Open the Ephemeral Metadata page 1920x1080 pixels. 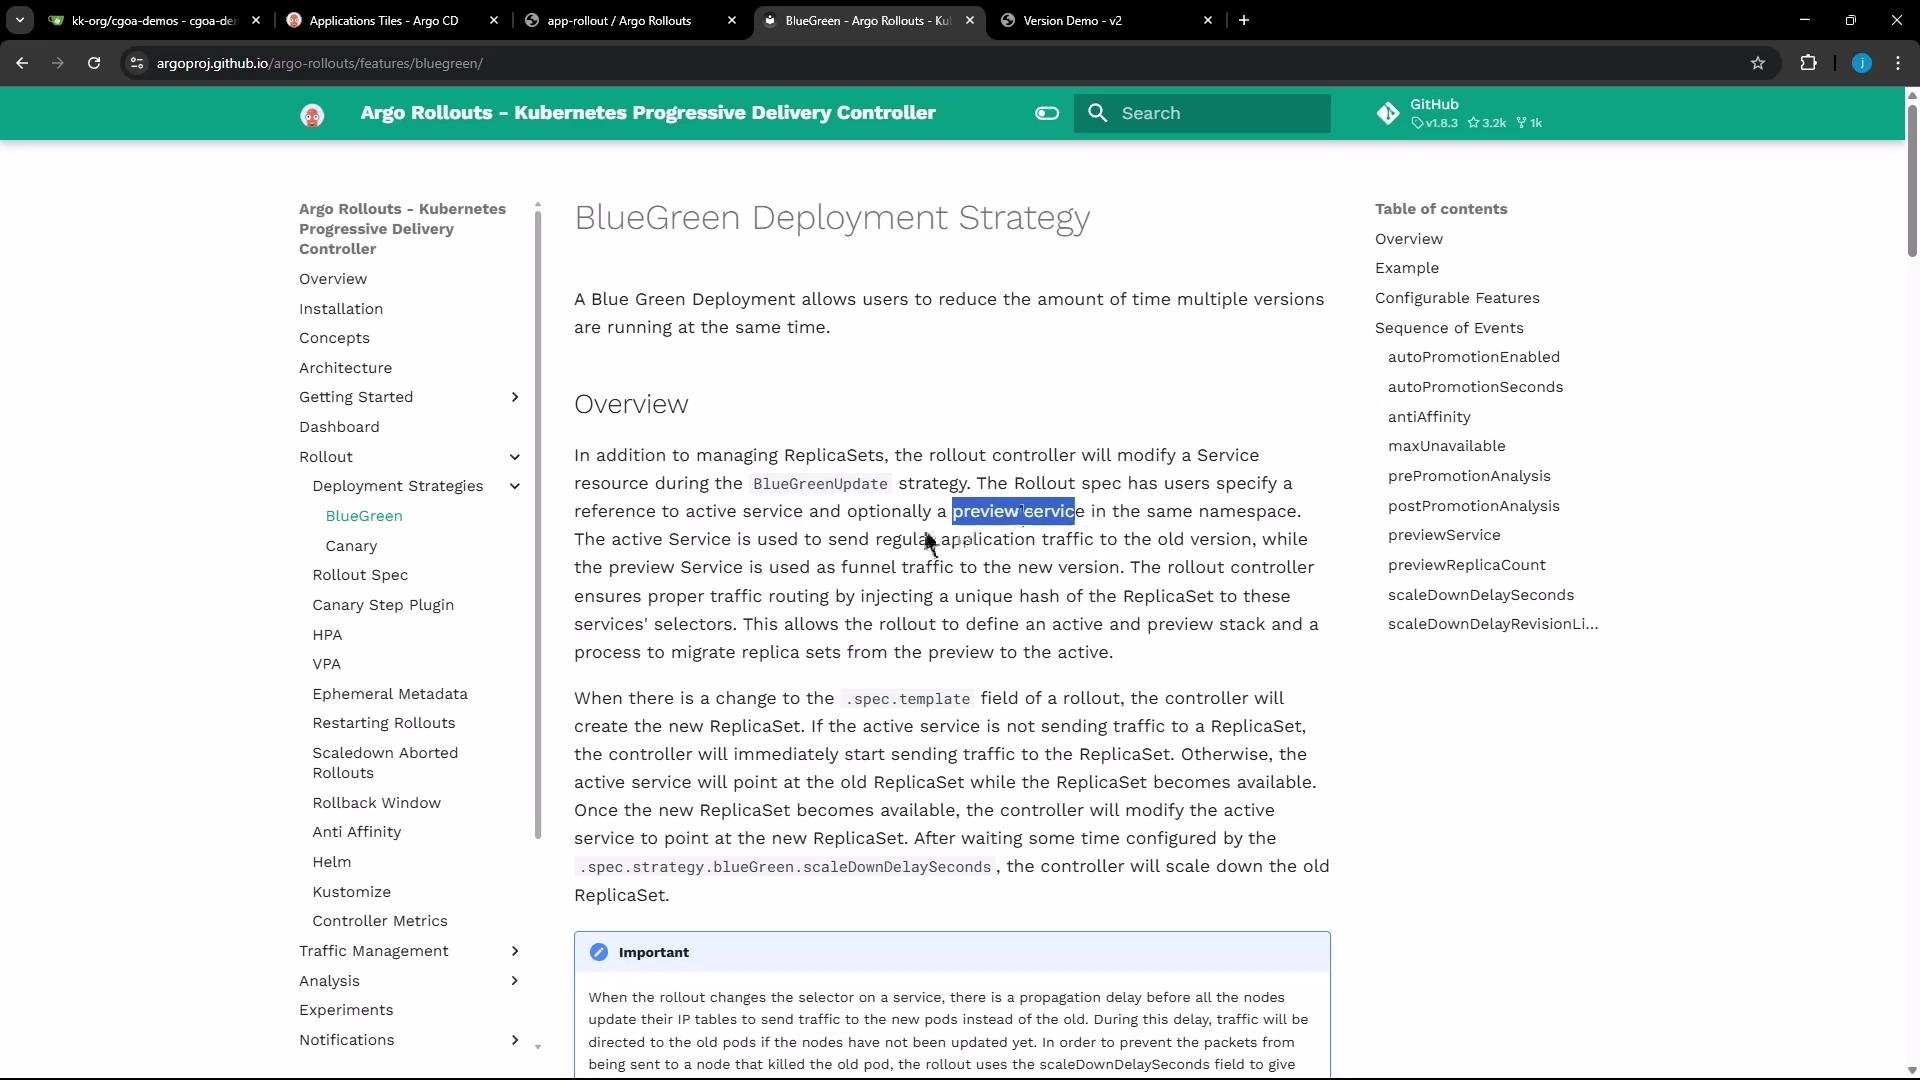click(x=390, y=694)
